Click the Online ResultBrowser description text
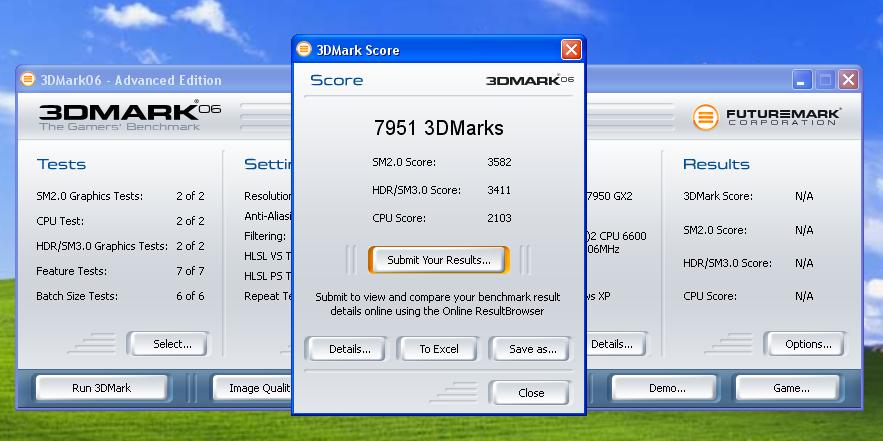The image size is (883, 441). click(x=438, y=304)
